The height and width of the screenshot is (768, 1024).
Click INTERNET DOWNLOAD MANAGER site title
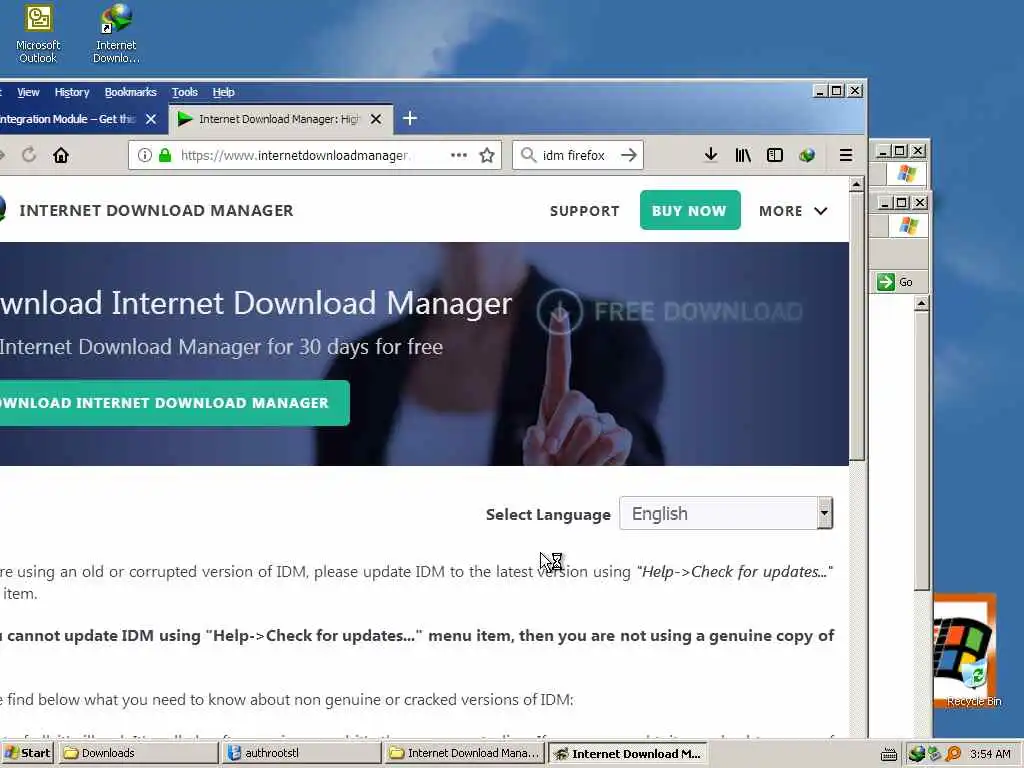[156, 210]
